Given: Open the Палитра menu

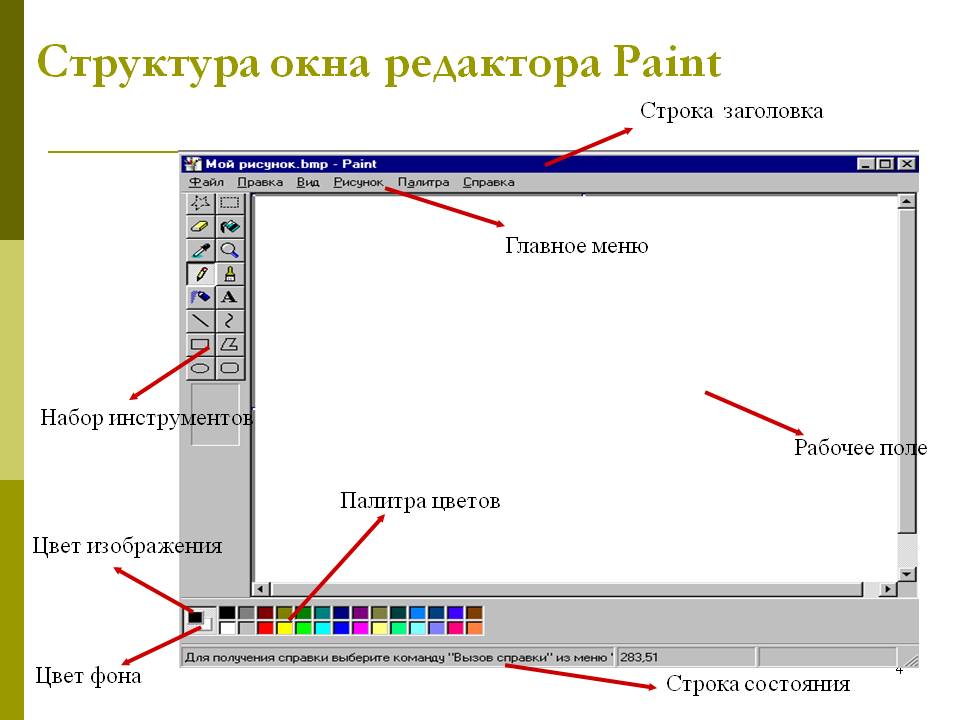Looking at the screenshot, I should (424, 182).
